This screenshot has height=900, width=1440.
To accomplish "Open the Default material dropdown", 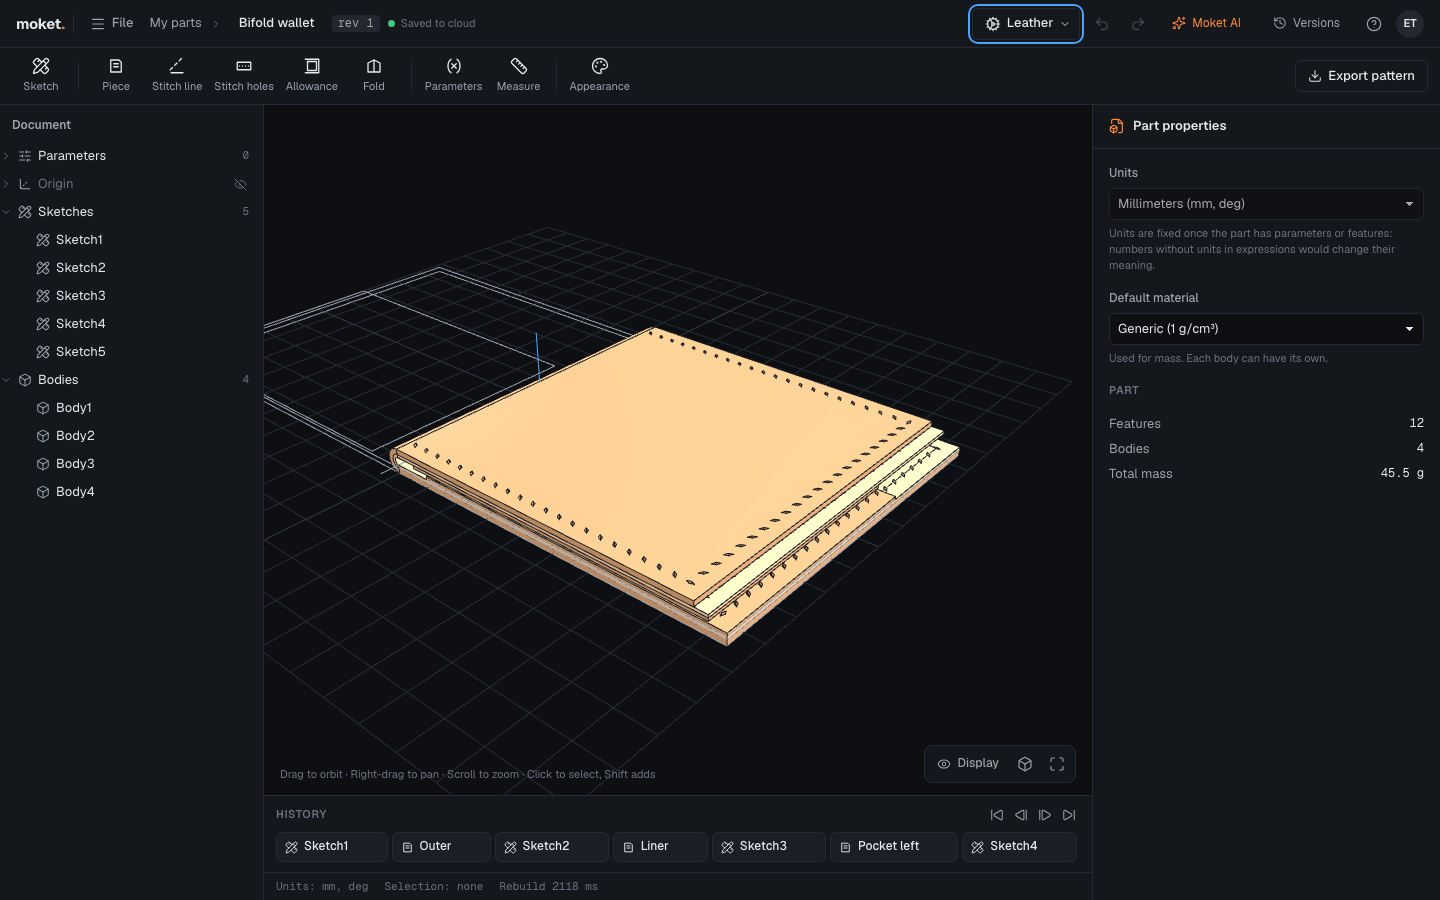I will pos(1266,329).
